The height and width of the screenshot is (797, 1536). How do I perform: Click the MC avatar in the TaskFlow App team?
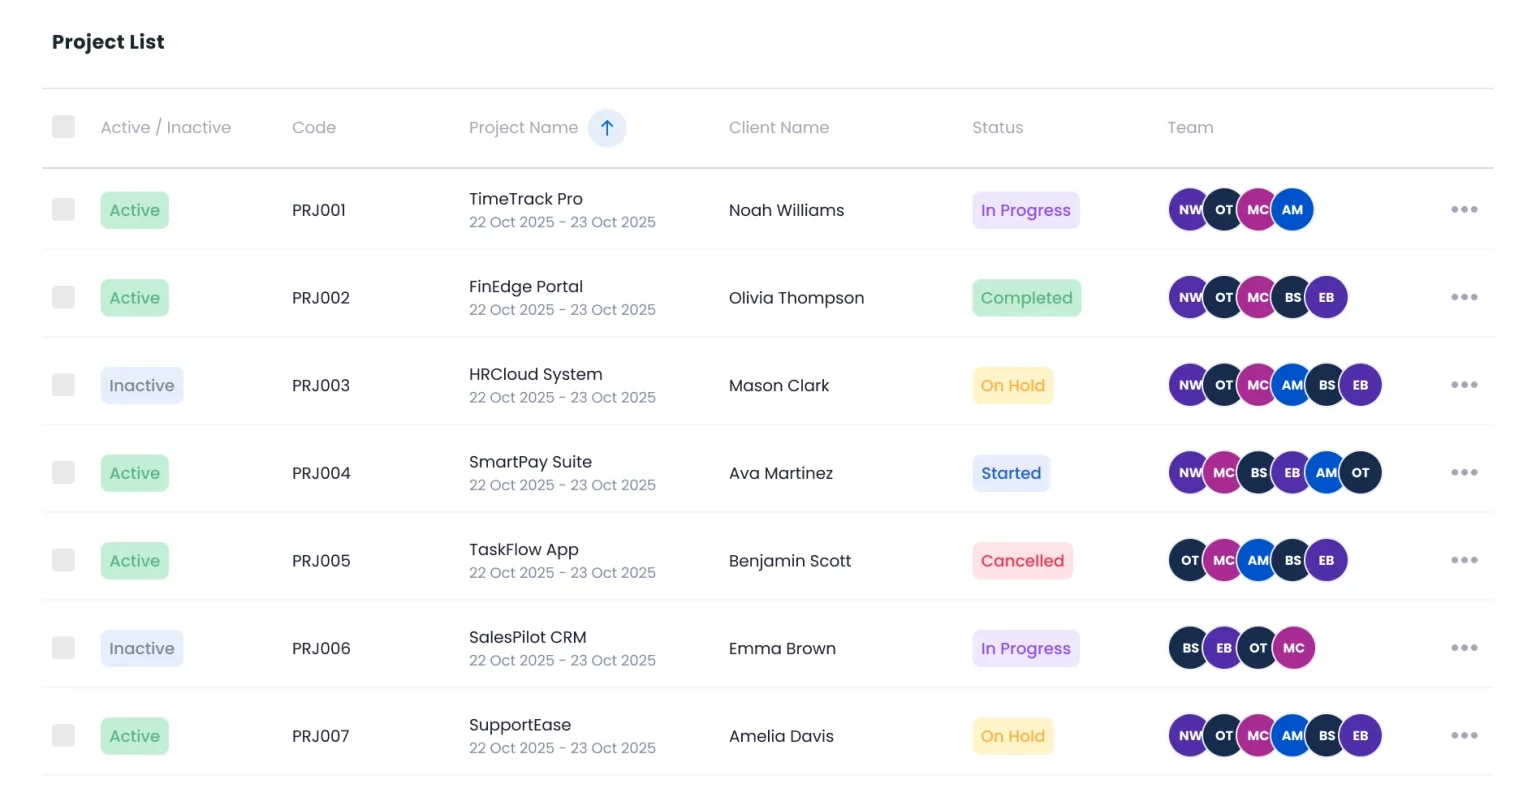(1222, 560)
